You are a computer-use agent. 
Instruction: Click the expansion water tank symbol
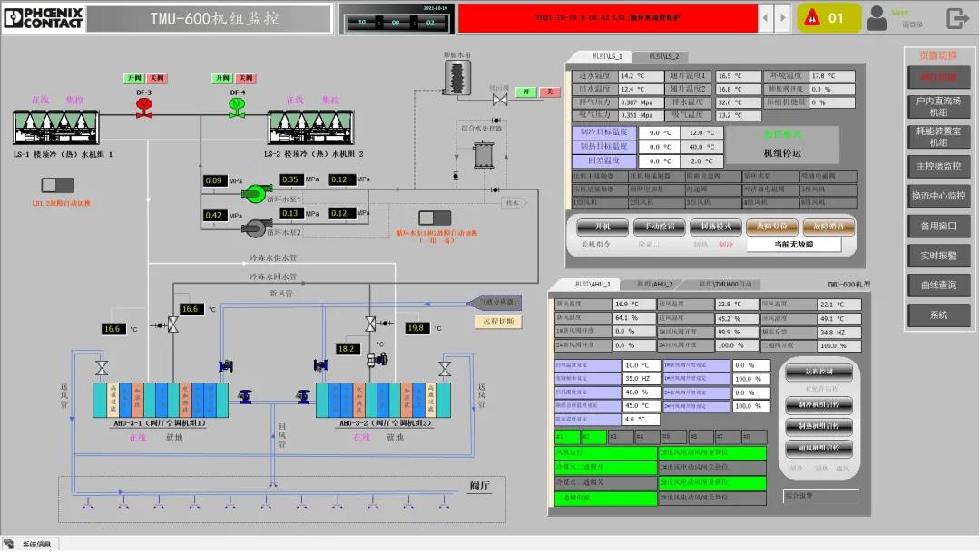(x=458, y=78)
